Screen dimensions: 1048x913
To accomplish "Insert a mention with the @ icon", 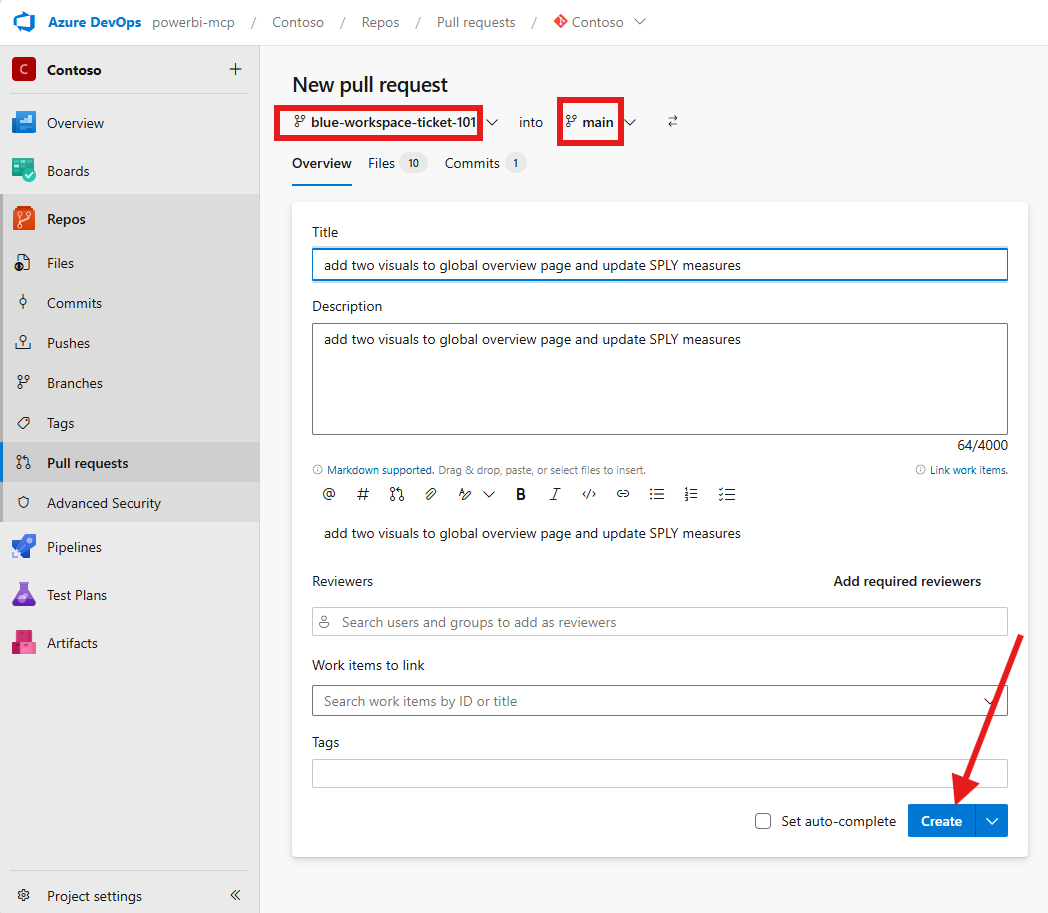I will 329,495.
